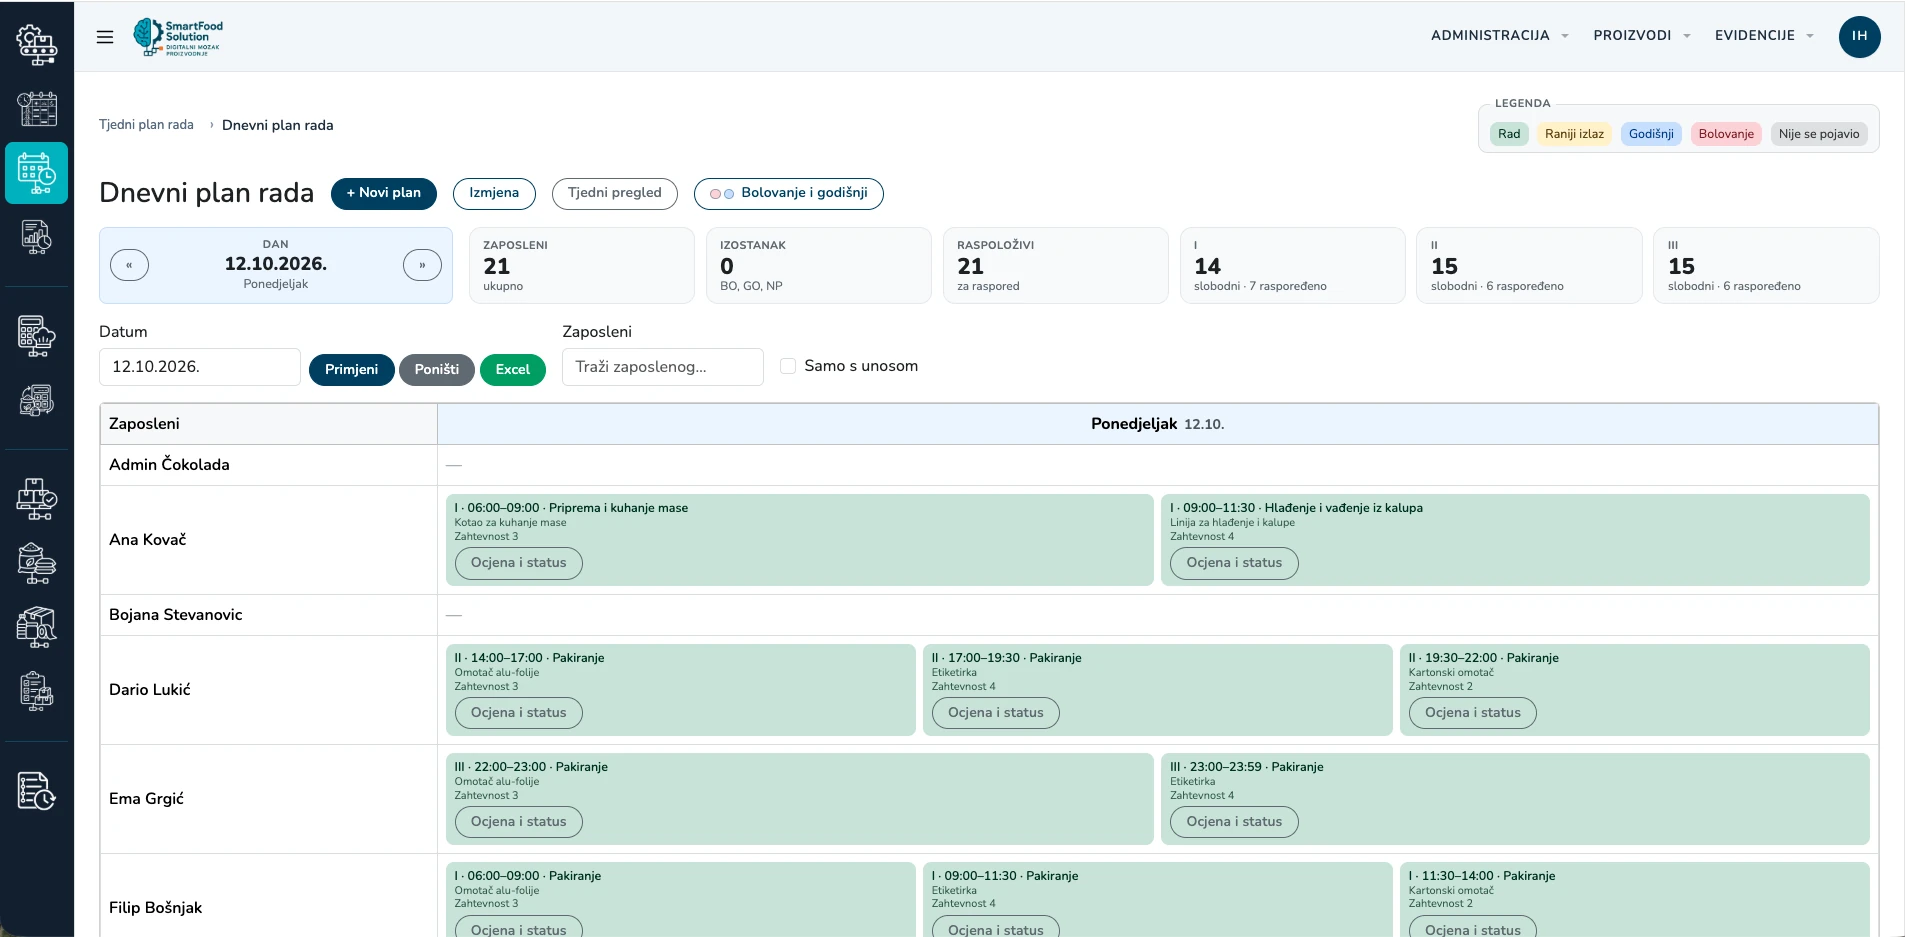
Task: Open the report document with pie chart icon
Action: click(37, 237)
